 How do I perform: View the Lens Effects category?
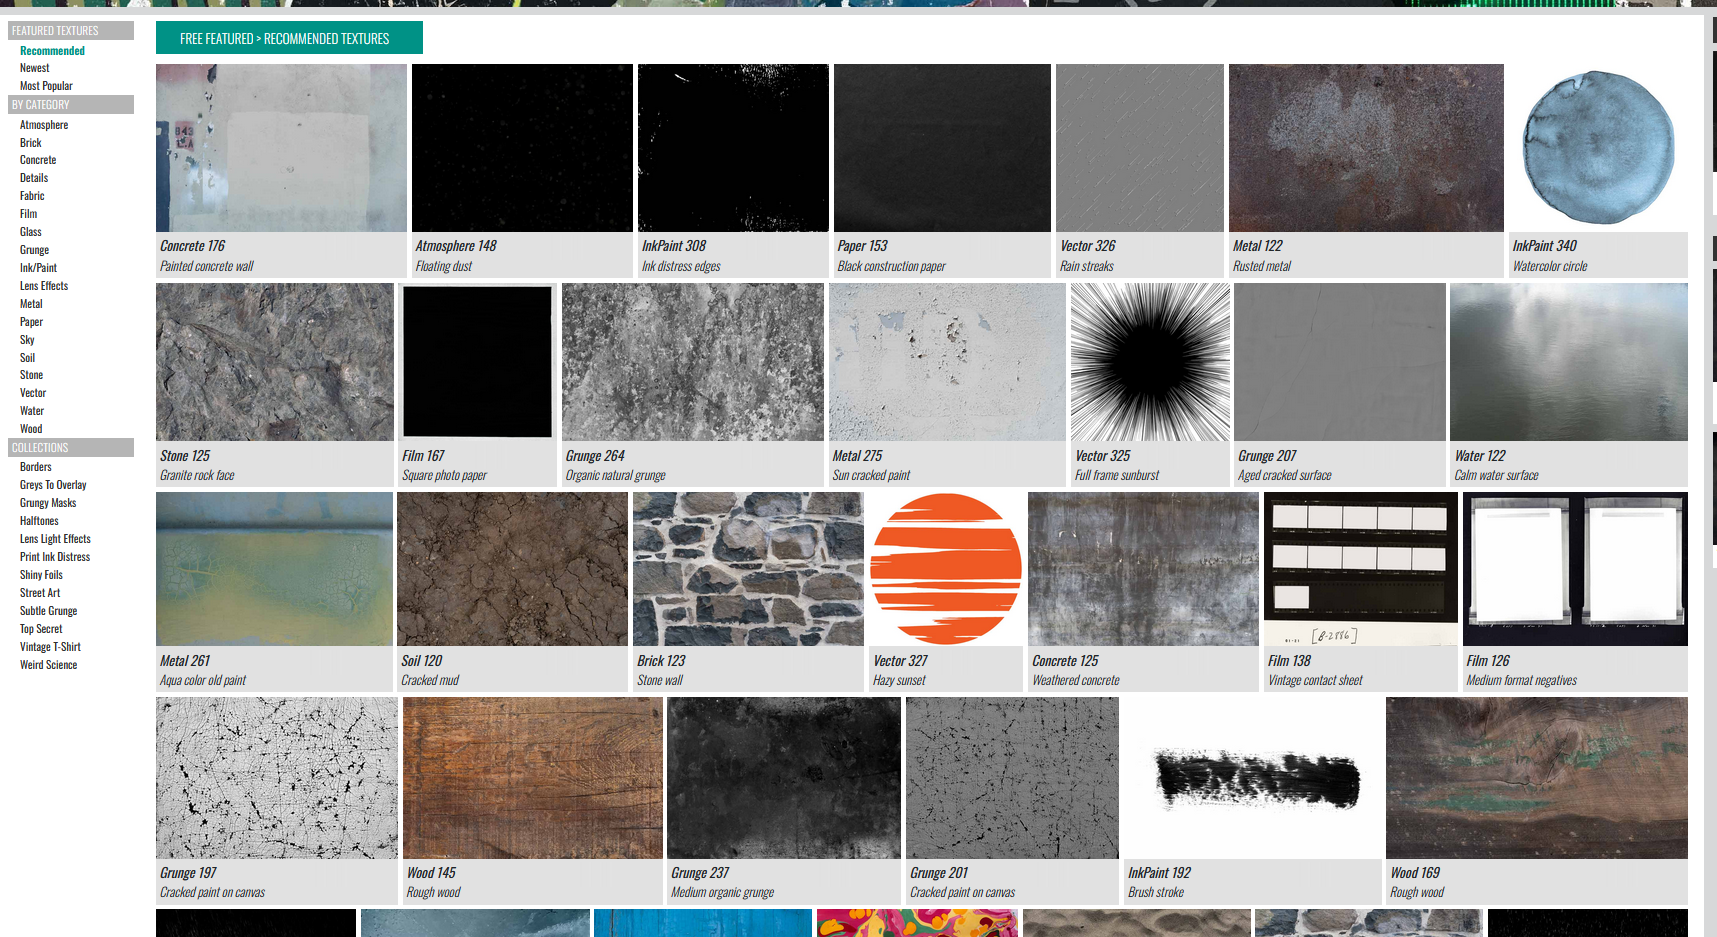44,286
